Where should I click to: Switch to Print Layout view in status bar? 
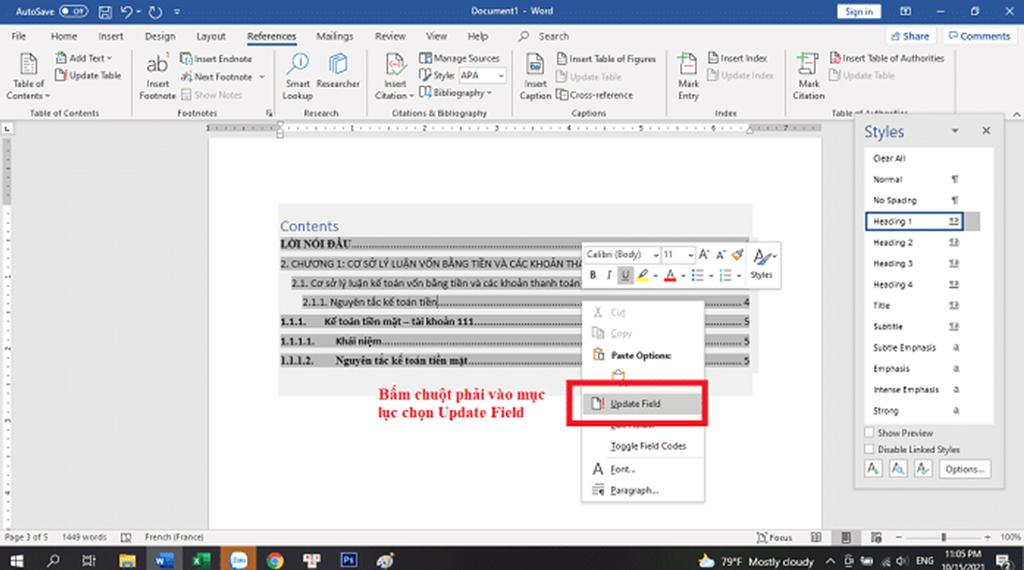pyautogui.click(x=846, y=537)
